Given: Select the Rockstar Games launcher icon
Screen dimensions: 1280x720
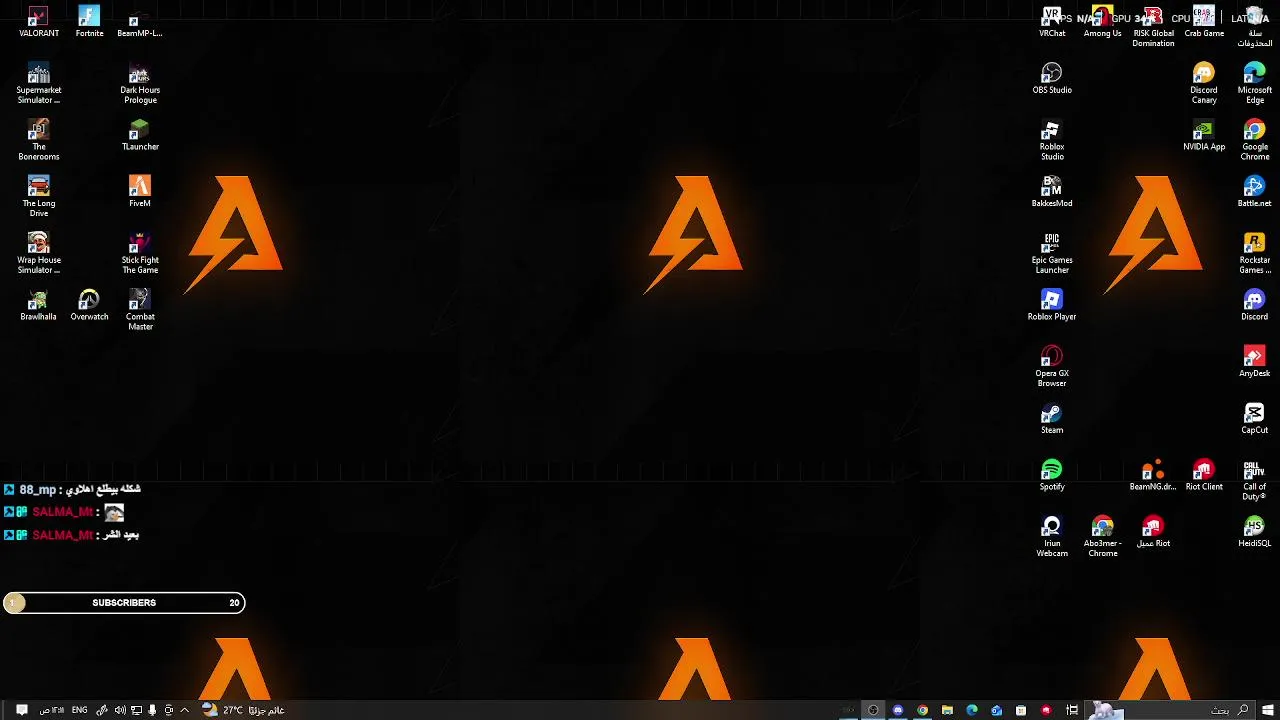Looking at the screenshot, I should pyautogui.click(x=1255, y=254).
